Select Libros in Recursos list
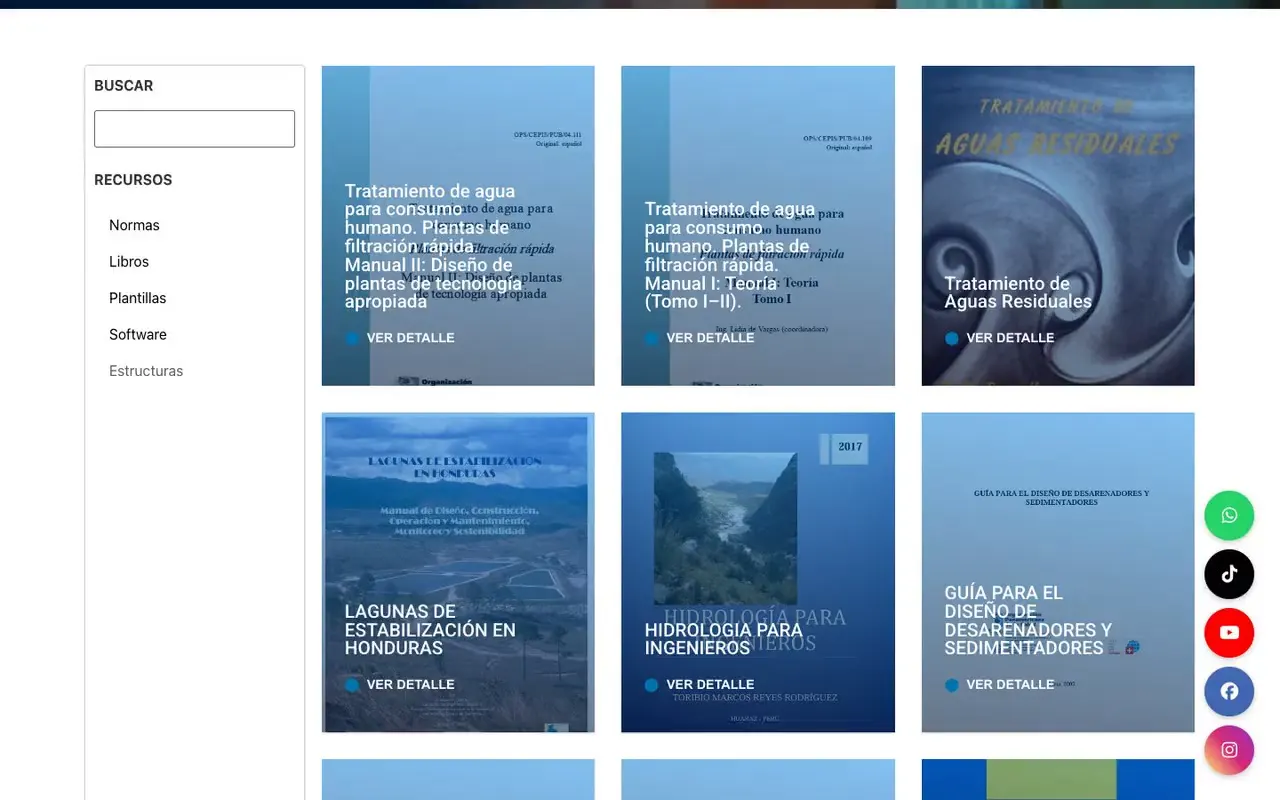1280x800 pixels. tap(129, 262)
